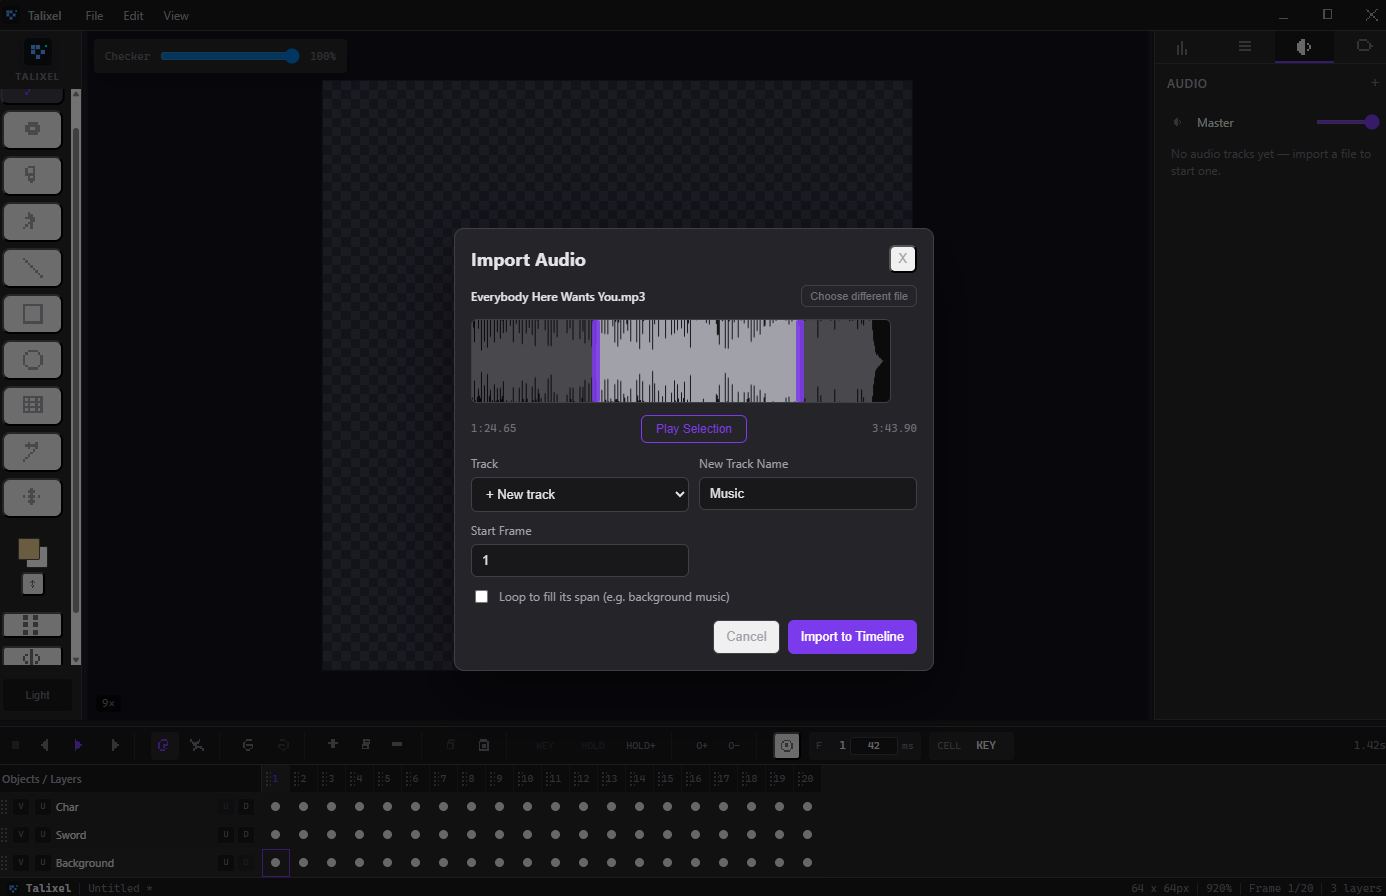Open the View menu
The image size is (1386, 896).
176,16
